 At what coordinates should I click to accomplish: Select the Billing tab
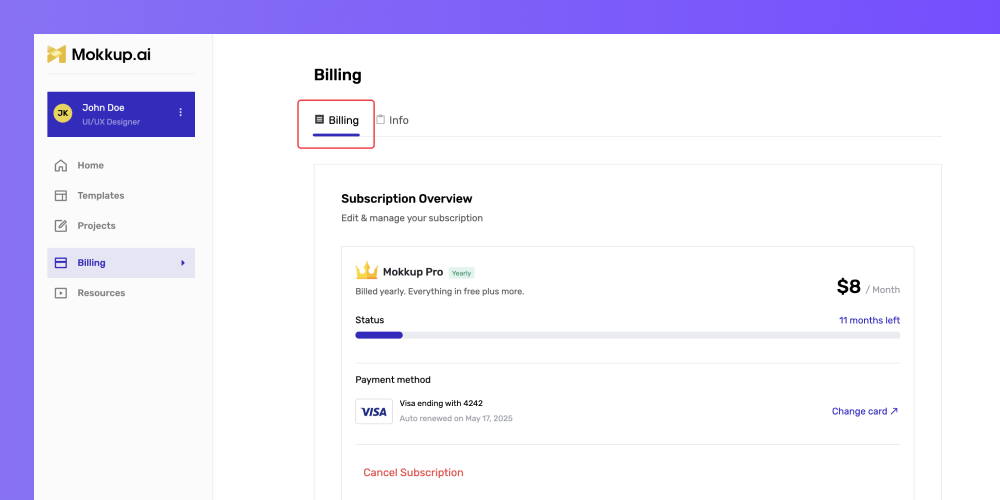pyautogui.click(x=337, y=120)
